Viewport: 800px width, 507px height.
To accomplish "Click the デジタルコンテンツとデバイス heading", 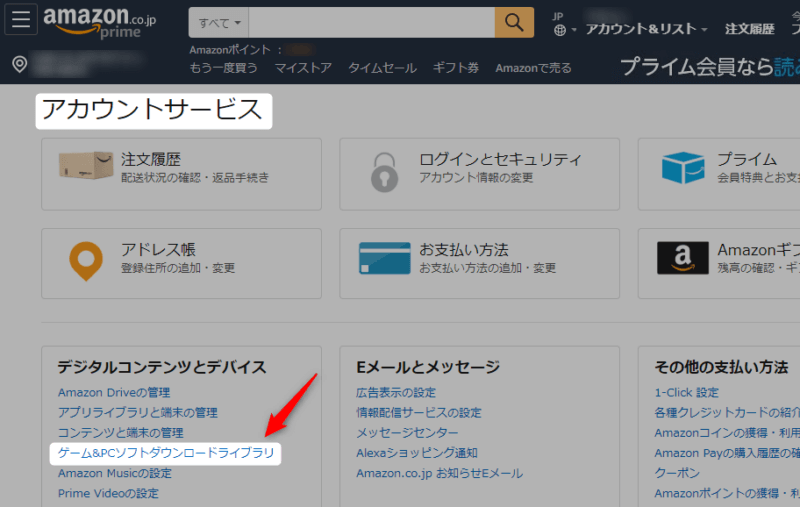I will click(x=162, y=367).
